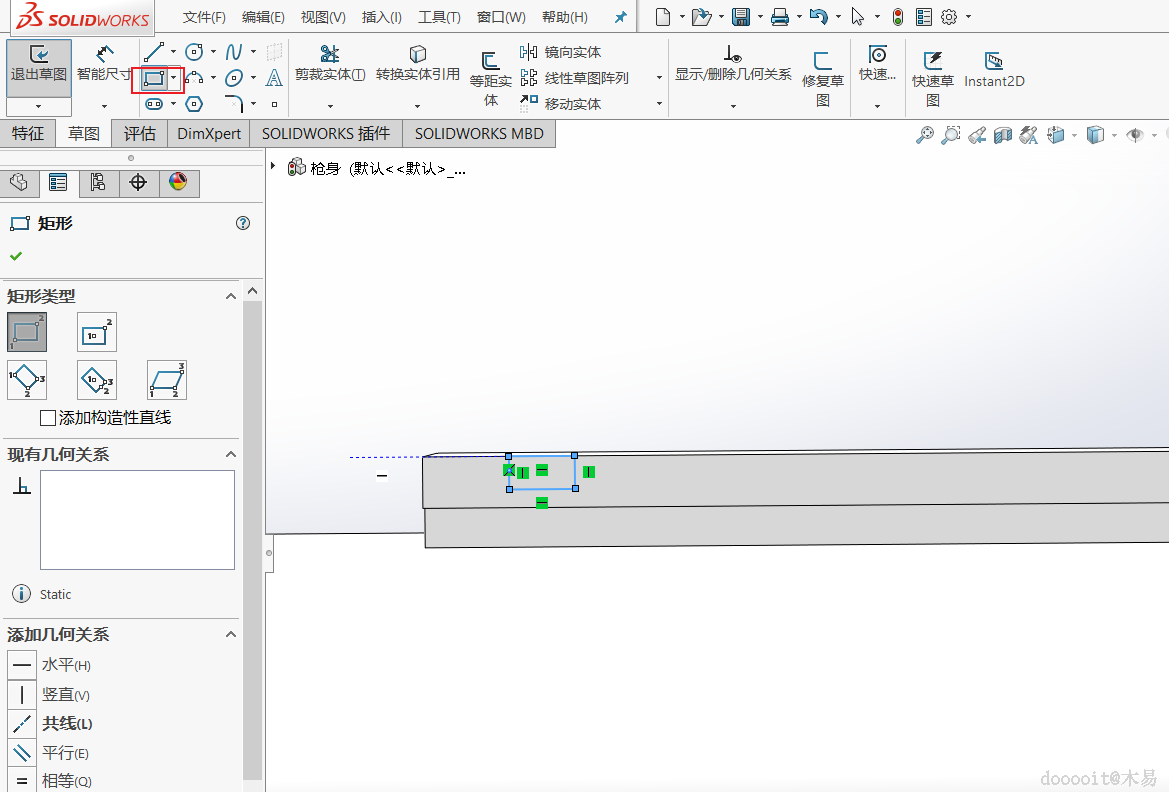
Task: Expand the 枪身 feature tree node
Action: pyautogui.click(x=273, y=167)
